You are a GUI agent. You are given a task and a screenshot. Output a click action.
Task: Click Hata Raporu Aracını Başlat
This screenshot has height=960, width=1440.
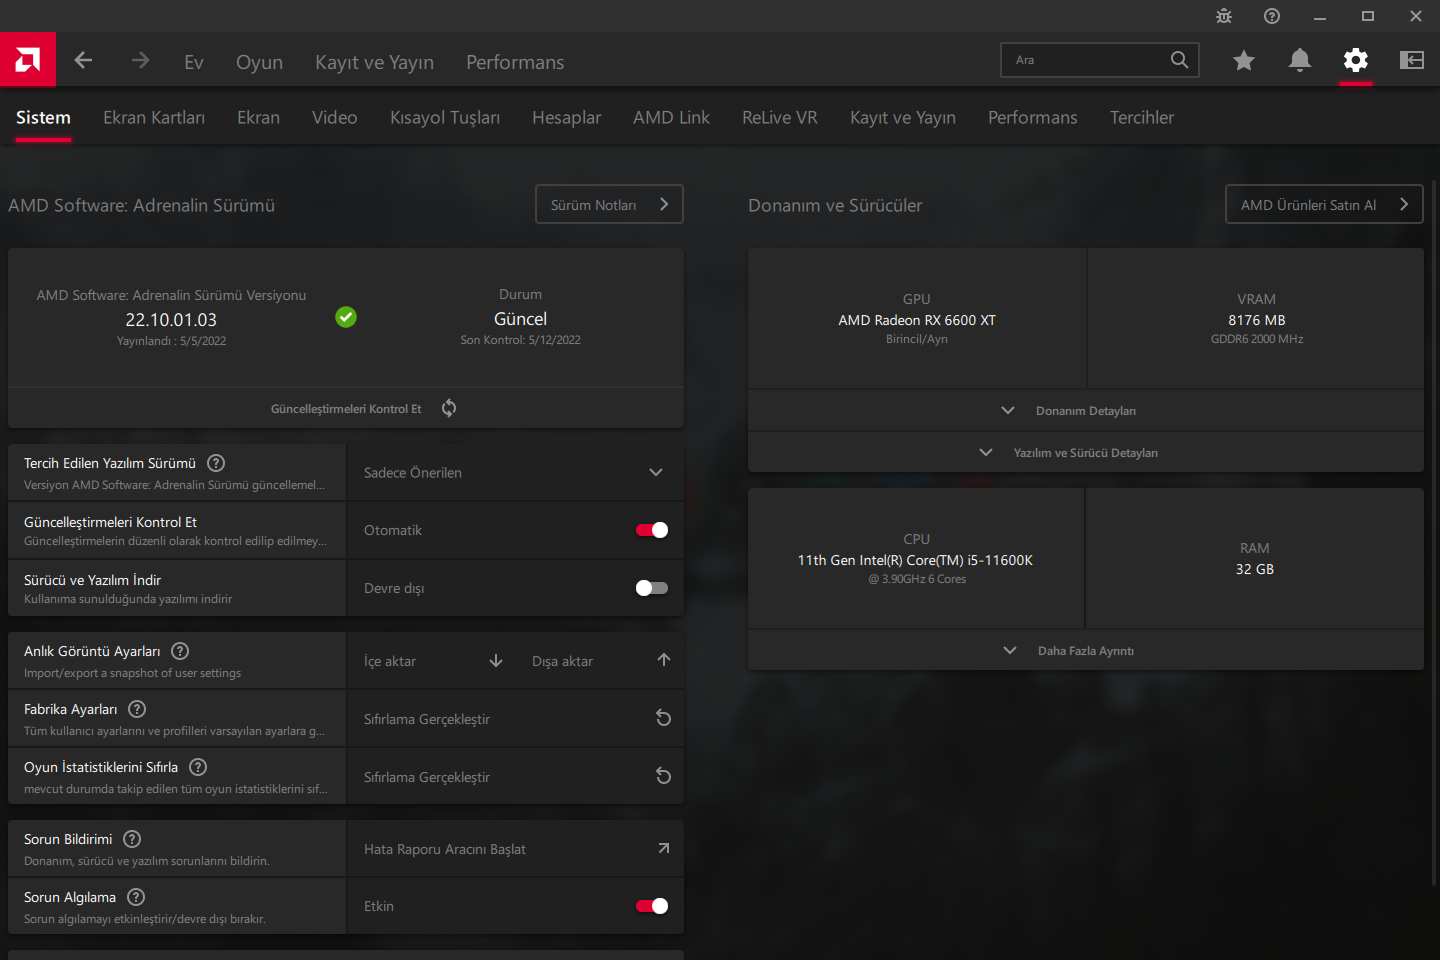[x=515, y=849]
